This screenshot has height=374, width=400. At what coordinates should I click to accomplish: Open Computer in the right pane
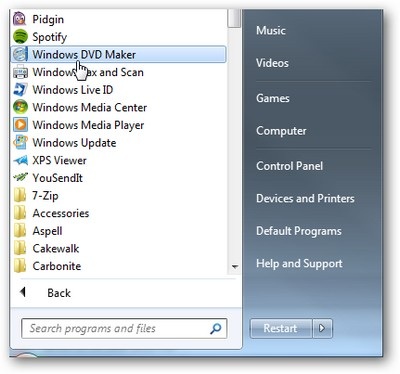[x=281, y=131]
